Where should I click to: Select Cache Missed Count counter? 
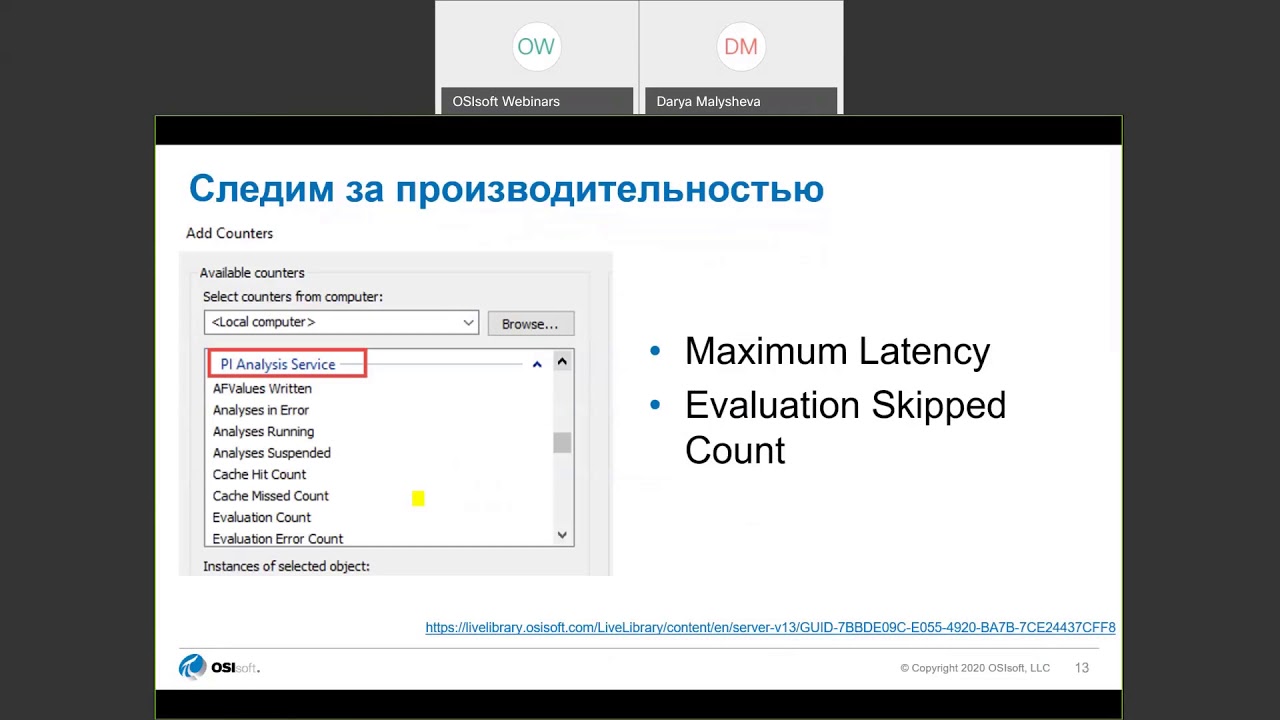[270, 496]
